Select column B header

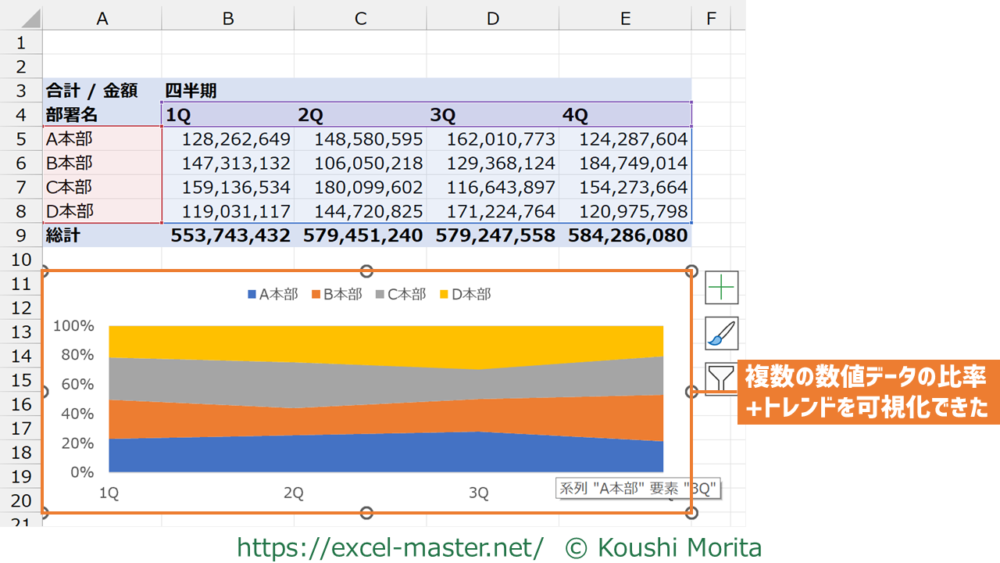click(228, 17)
